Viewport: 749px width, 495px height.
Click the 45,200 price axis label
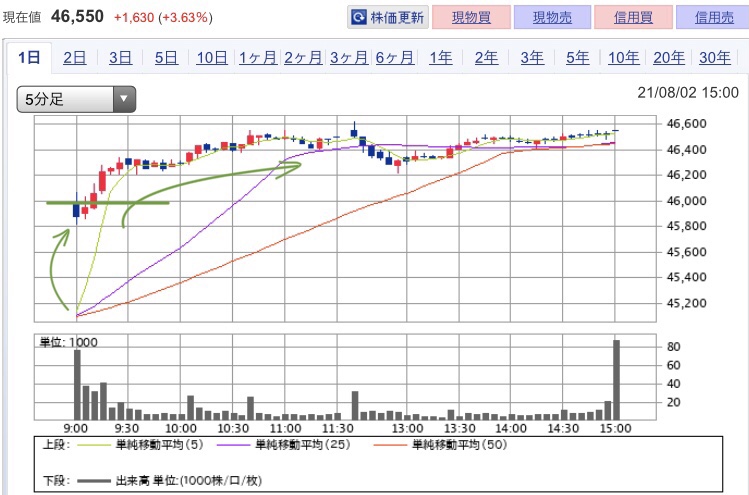click(x=686, y=303)
